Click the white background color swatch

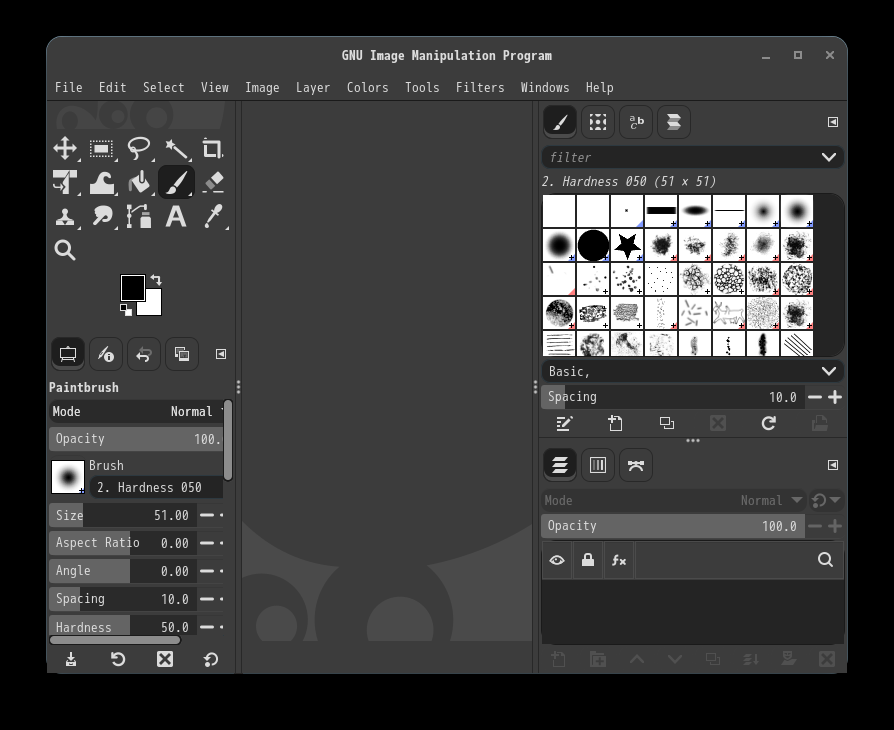coord(154,306)
